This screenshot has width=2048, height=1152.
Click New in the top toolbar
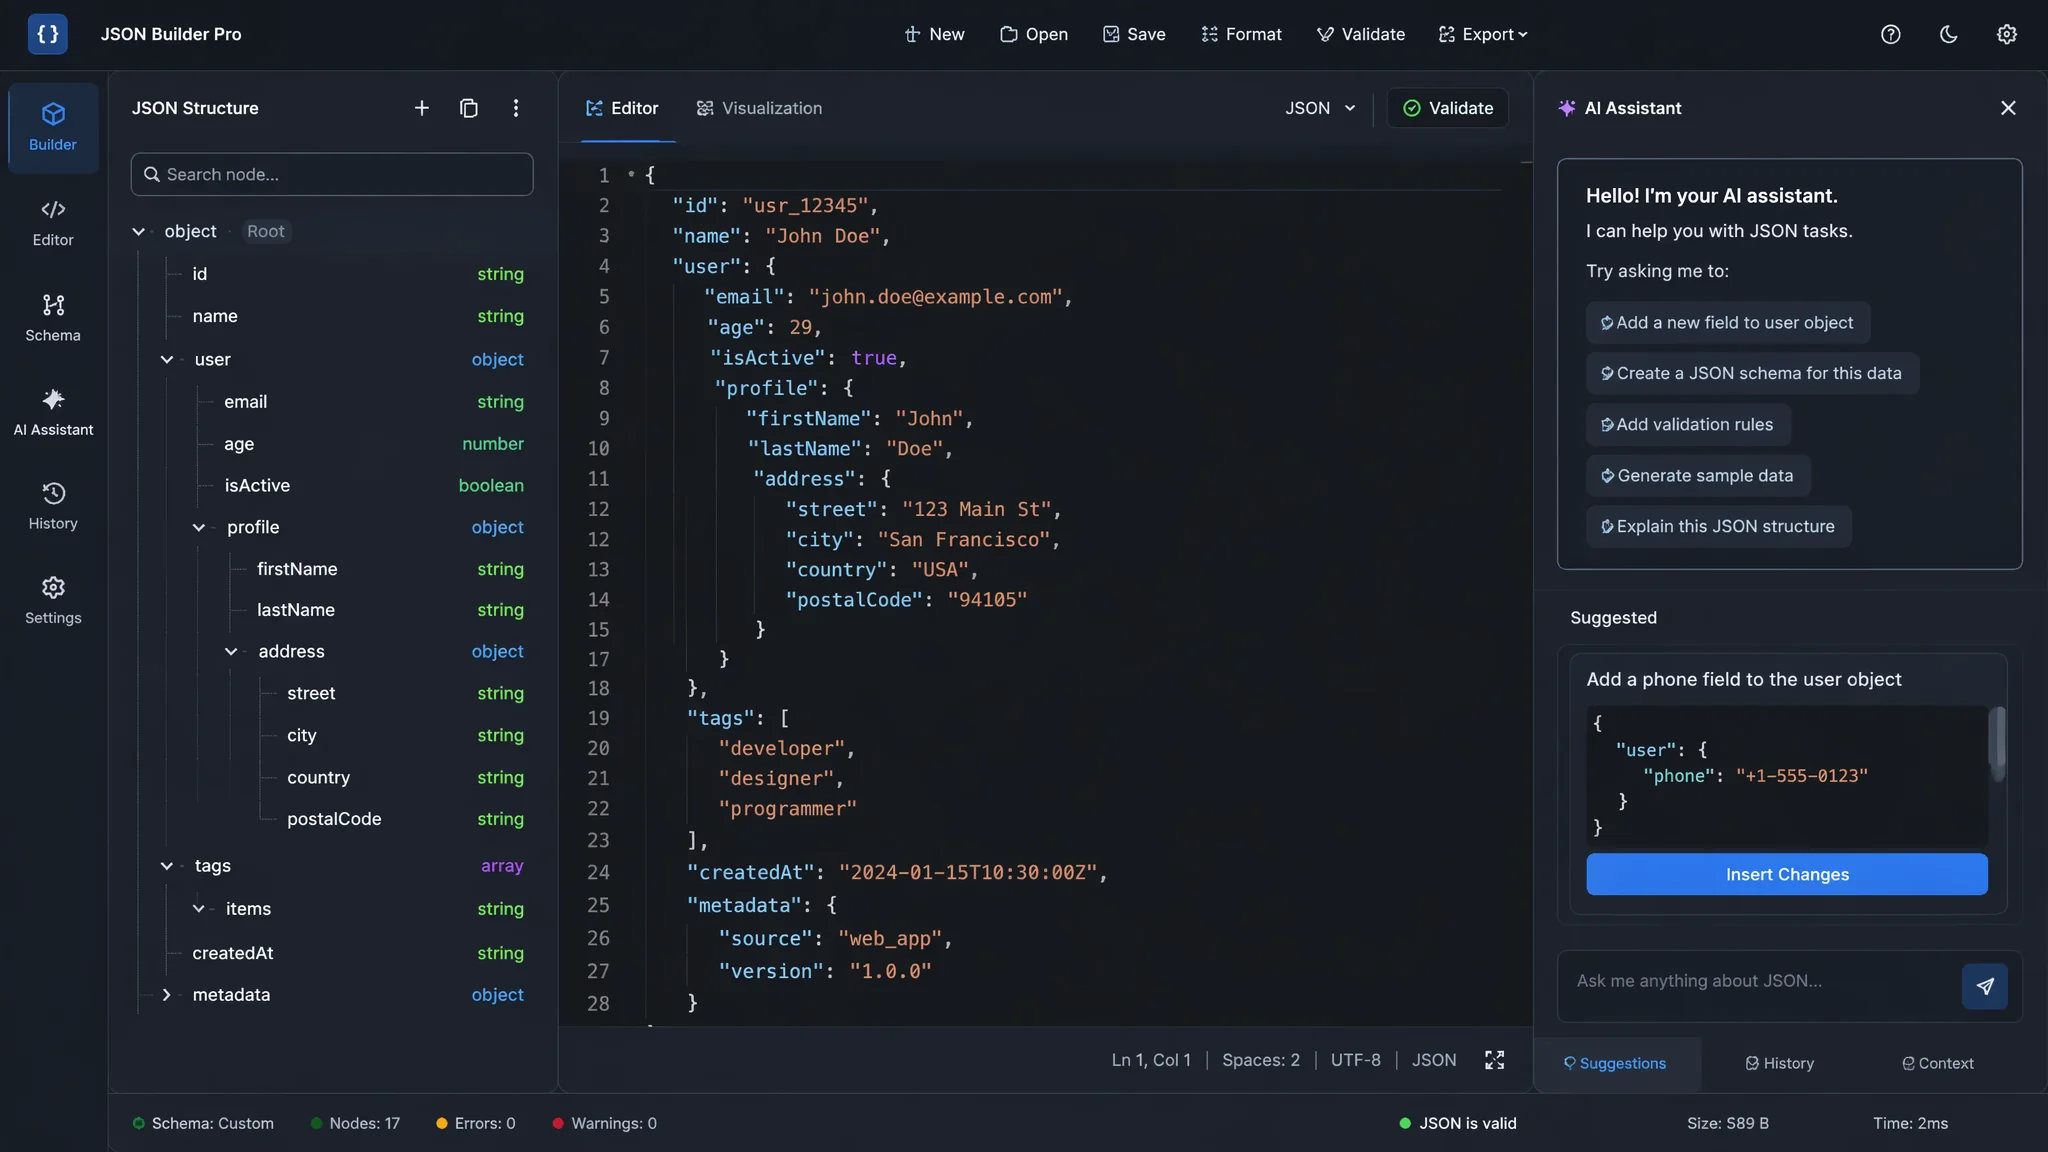[x=934, y=34]
